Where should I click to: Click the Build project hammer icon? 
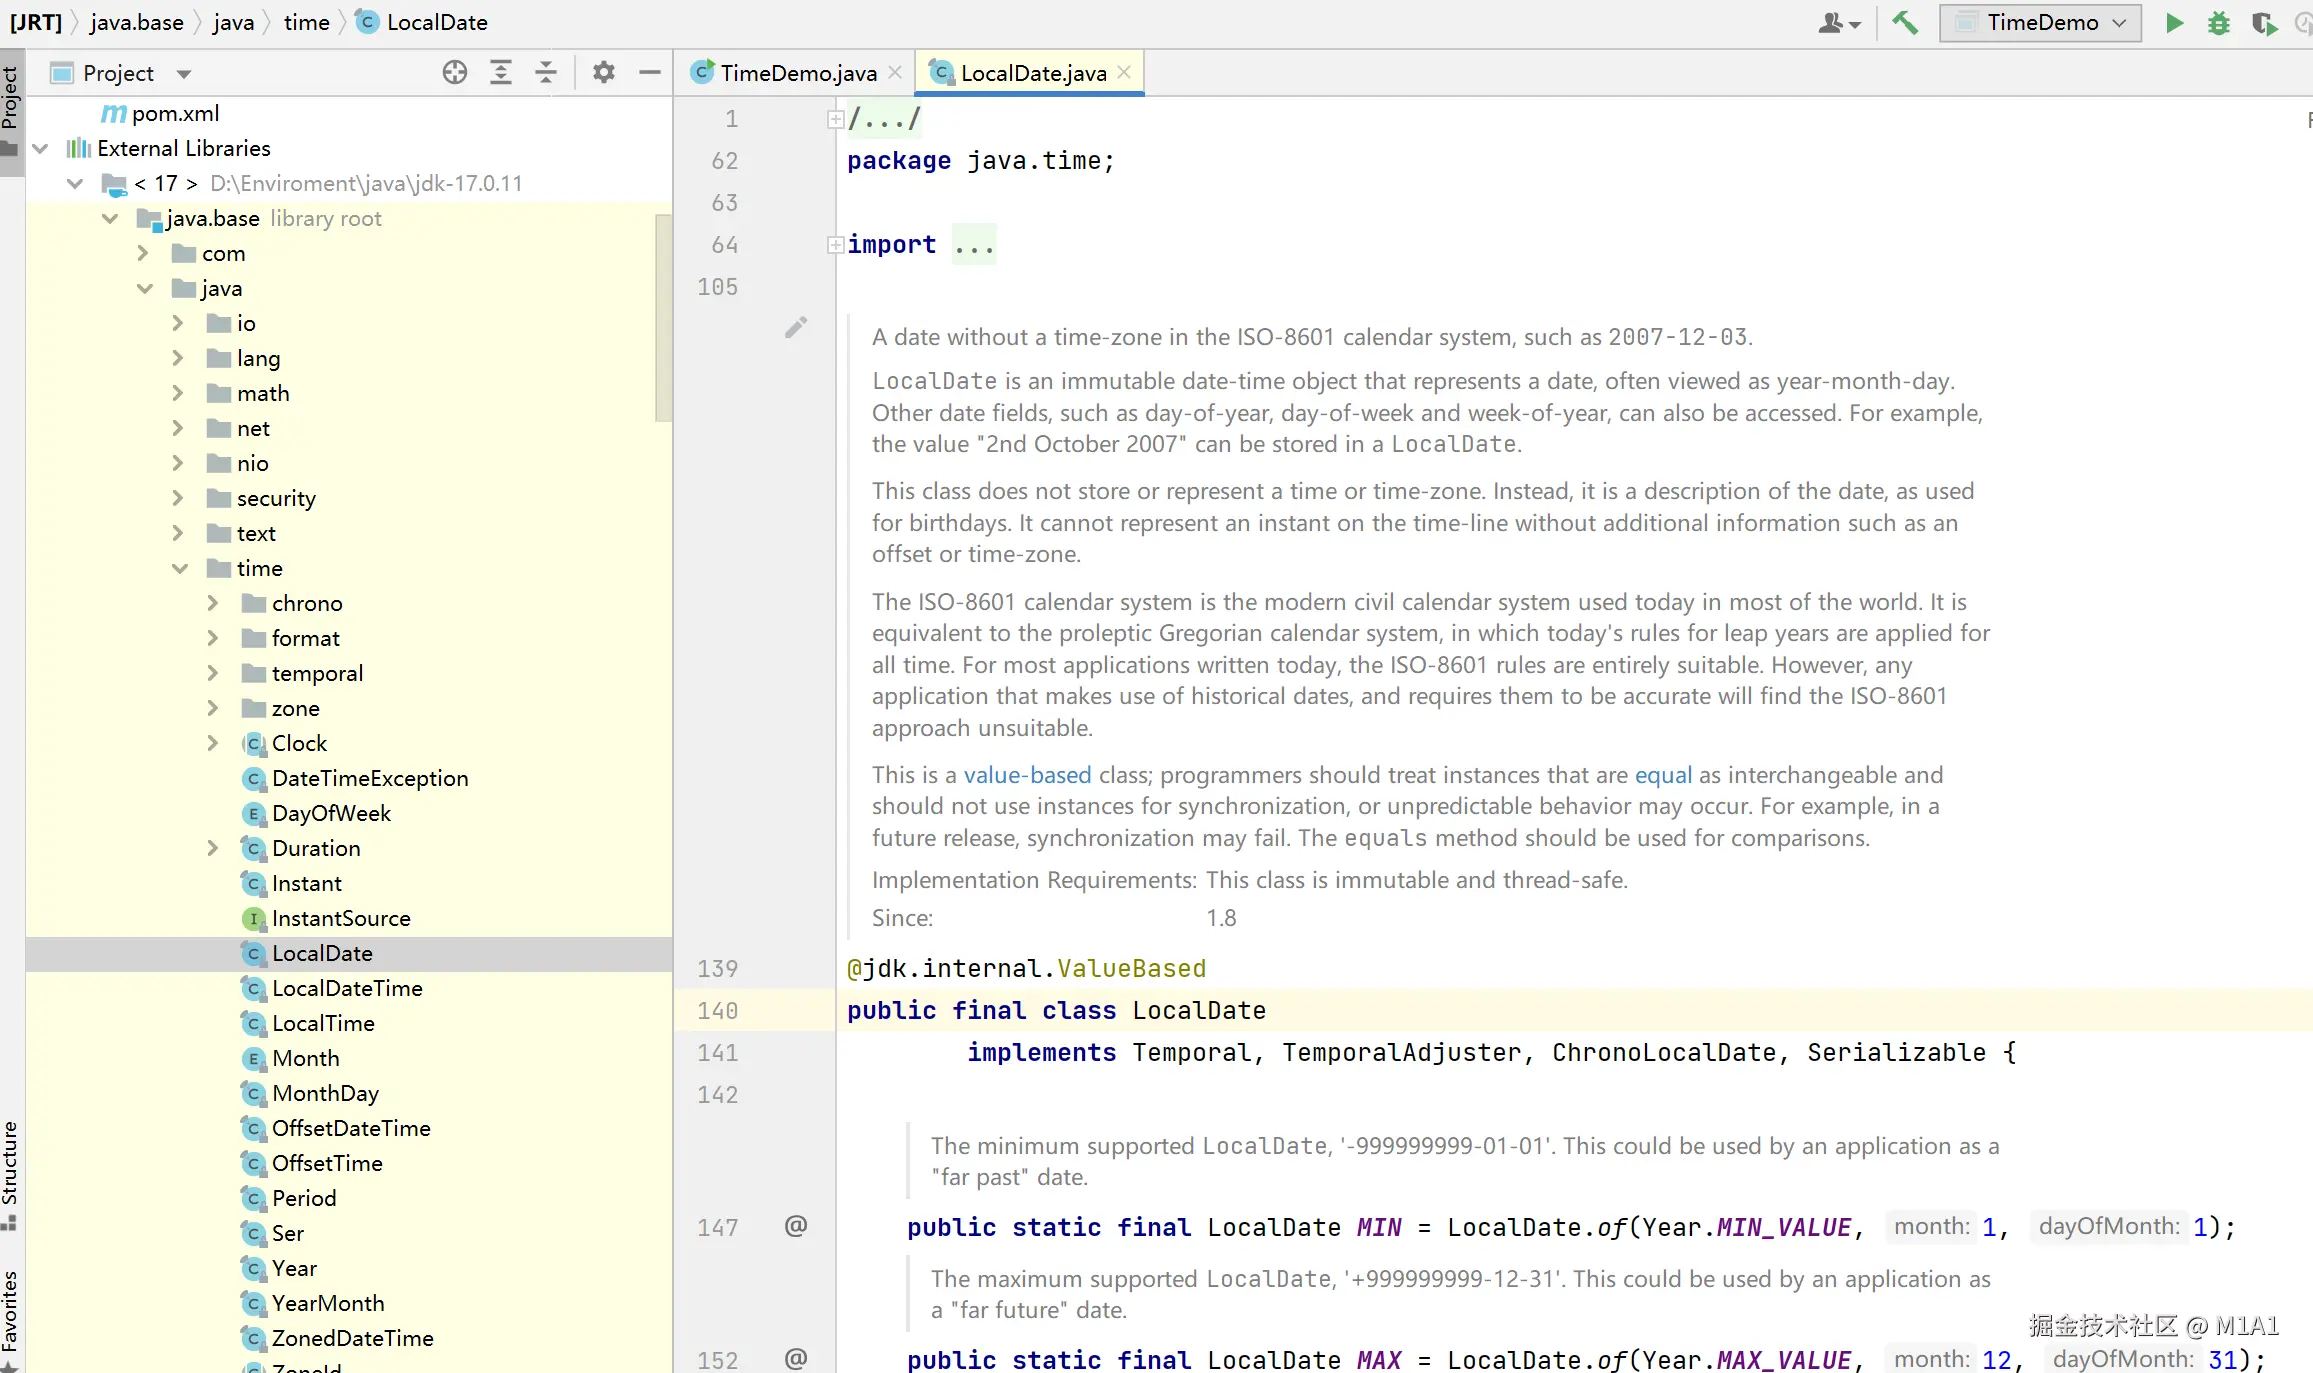coord(1905,22)
